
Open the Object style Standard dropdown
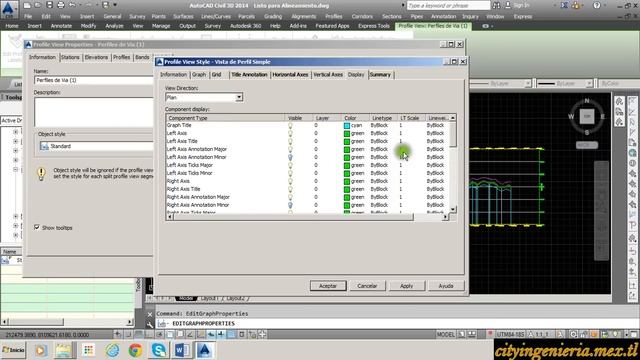coord(96,146)
